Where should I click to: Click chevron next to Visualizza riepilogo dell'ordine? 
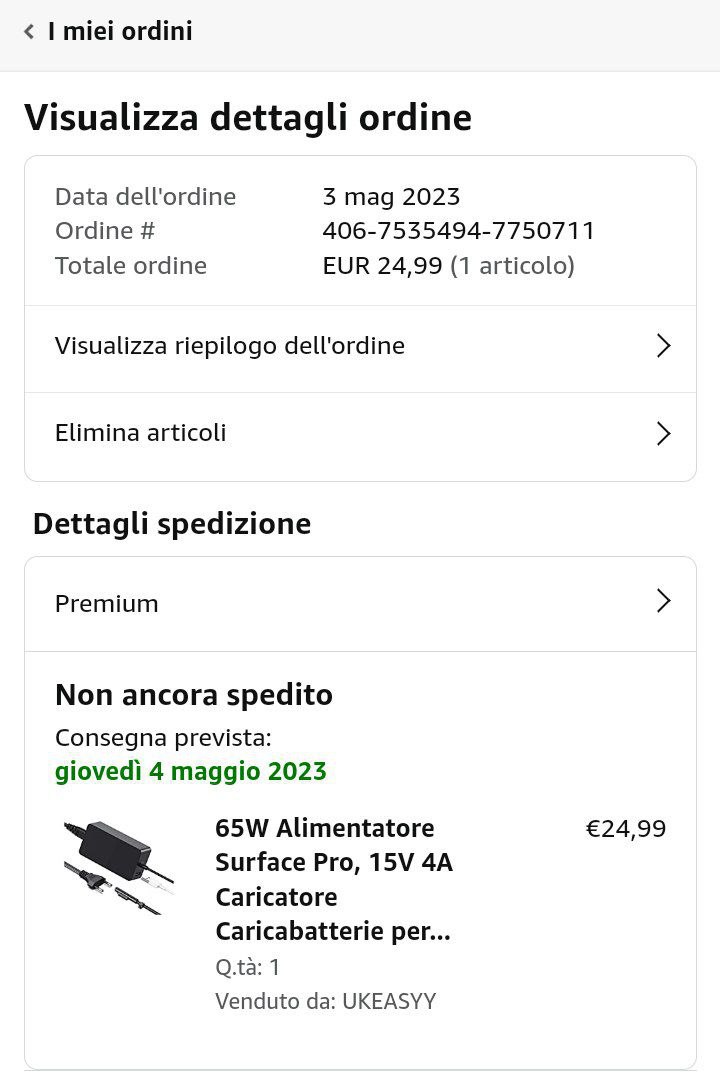pos(662,346)
